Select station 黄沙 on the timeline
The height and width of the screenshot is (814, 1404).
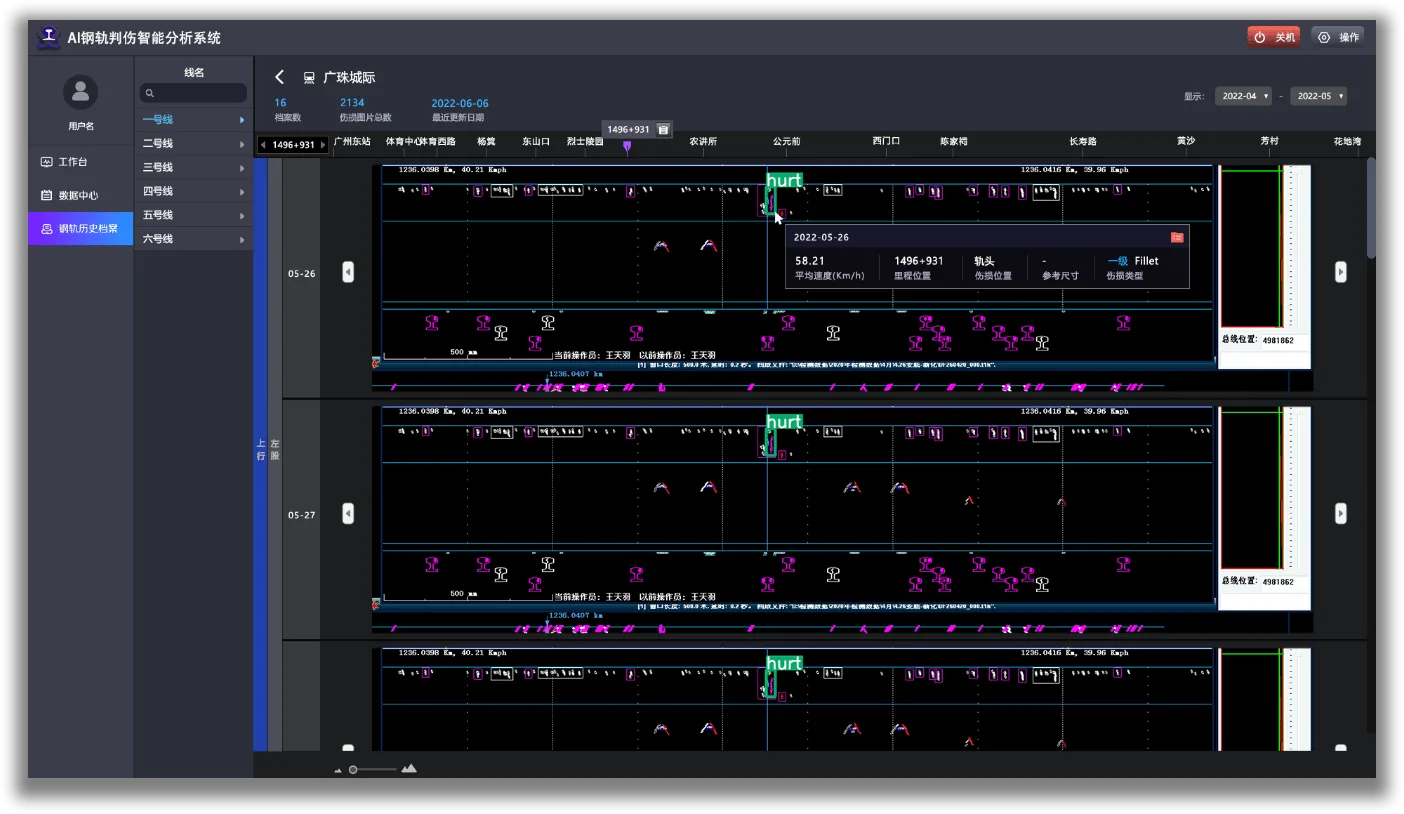point(1186,142)
